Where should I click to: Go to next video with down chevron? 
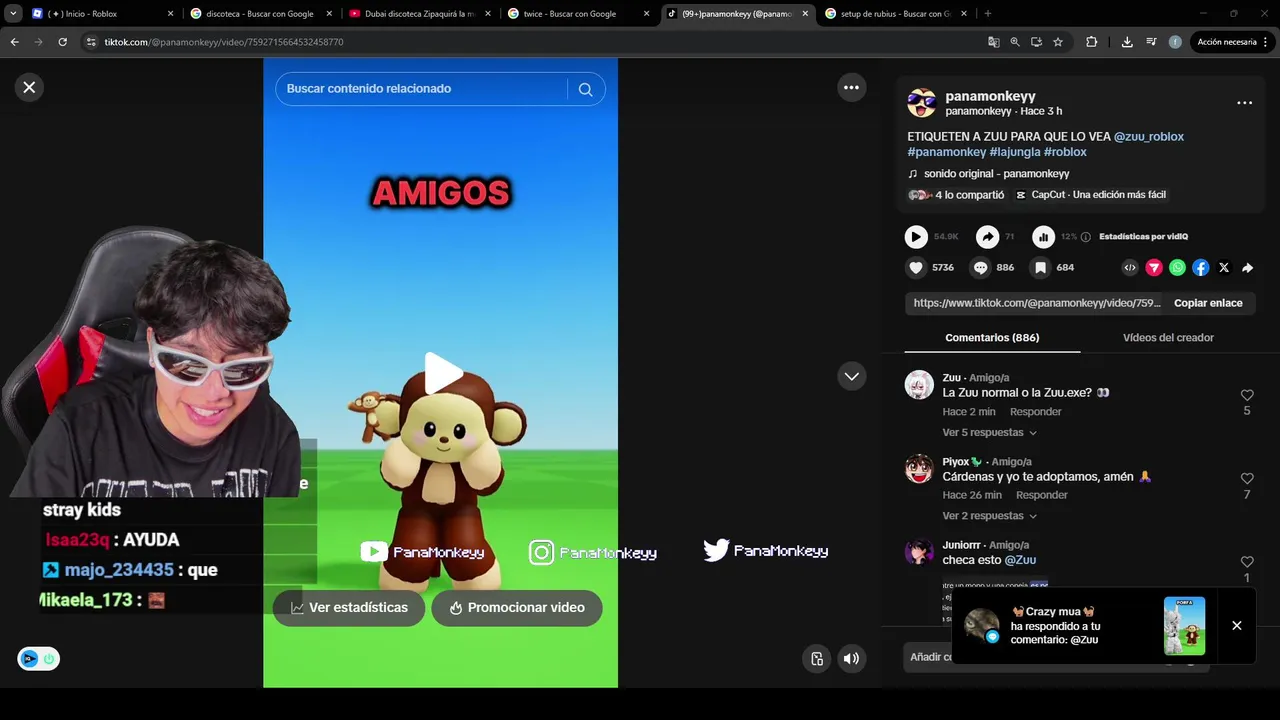tap(851, 376)
